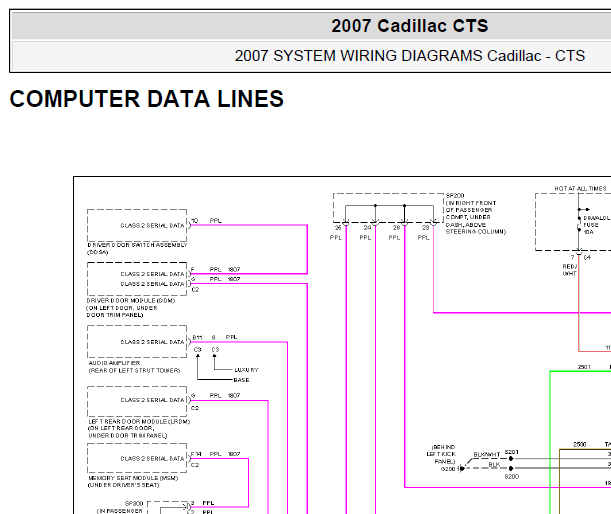Click the 'DRIVER DOOR SWITCH ASSEMBLY (DDSA)' label
The height and width of the screenshot is (514, 611).
[137, 248]
